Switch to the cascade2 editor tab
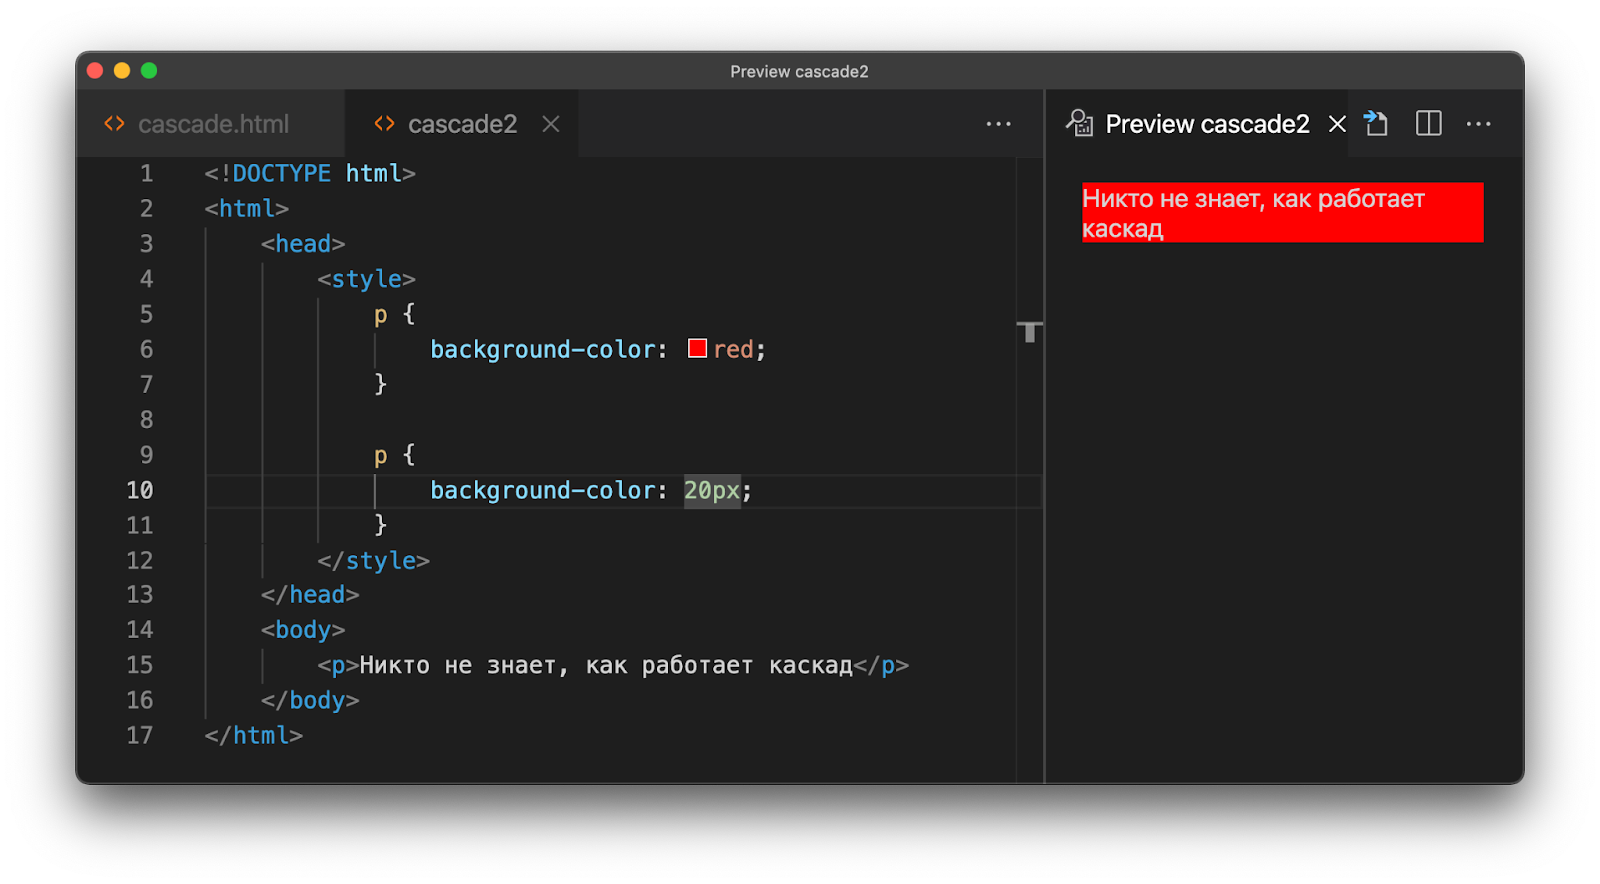This screenshot has width=1600, height=884. click(x=462, y=124)
